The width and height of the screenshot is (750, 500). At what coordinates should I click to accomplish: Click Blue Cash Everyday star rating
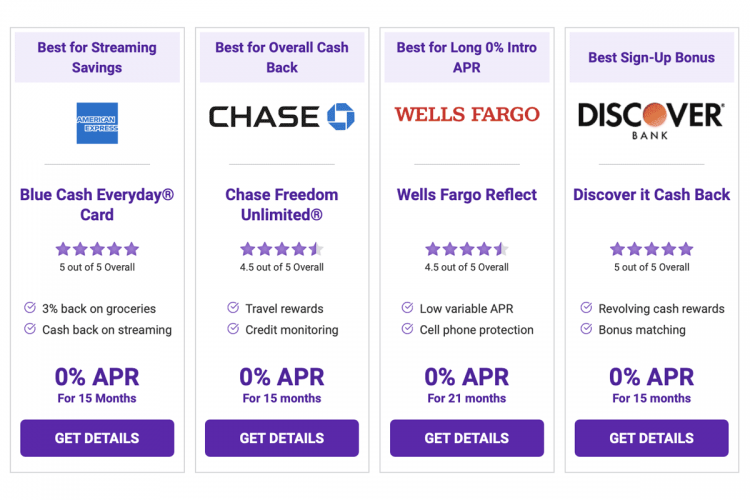click(97, 249)
